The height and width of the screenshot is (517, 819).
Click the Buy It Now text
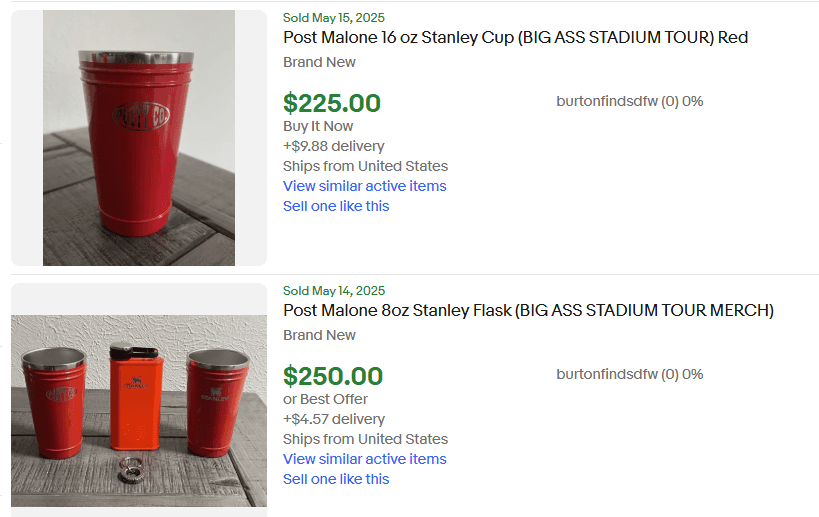click(x=318, y=126)
